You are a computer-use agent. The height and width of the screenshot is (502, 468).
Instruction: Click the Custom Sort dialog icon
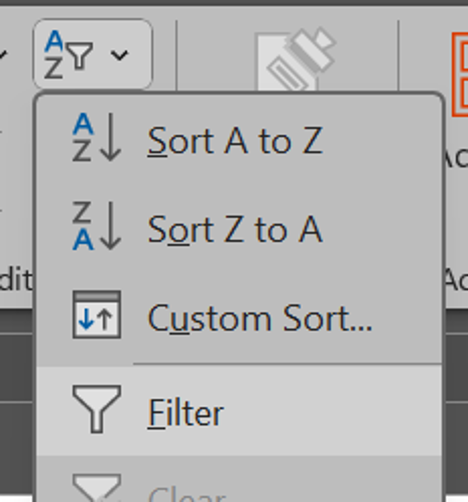(97, 314)
